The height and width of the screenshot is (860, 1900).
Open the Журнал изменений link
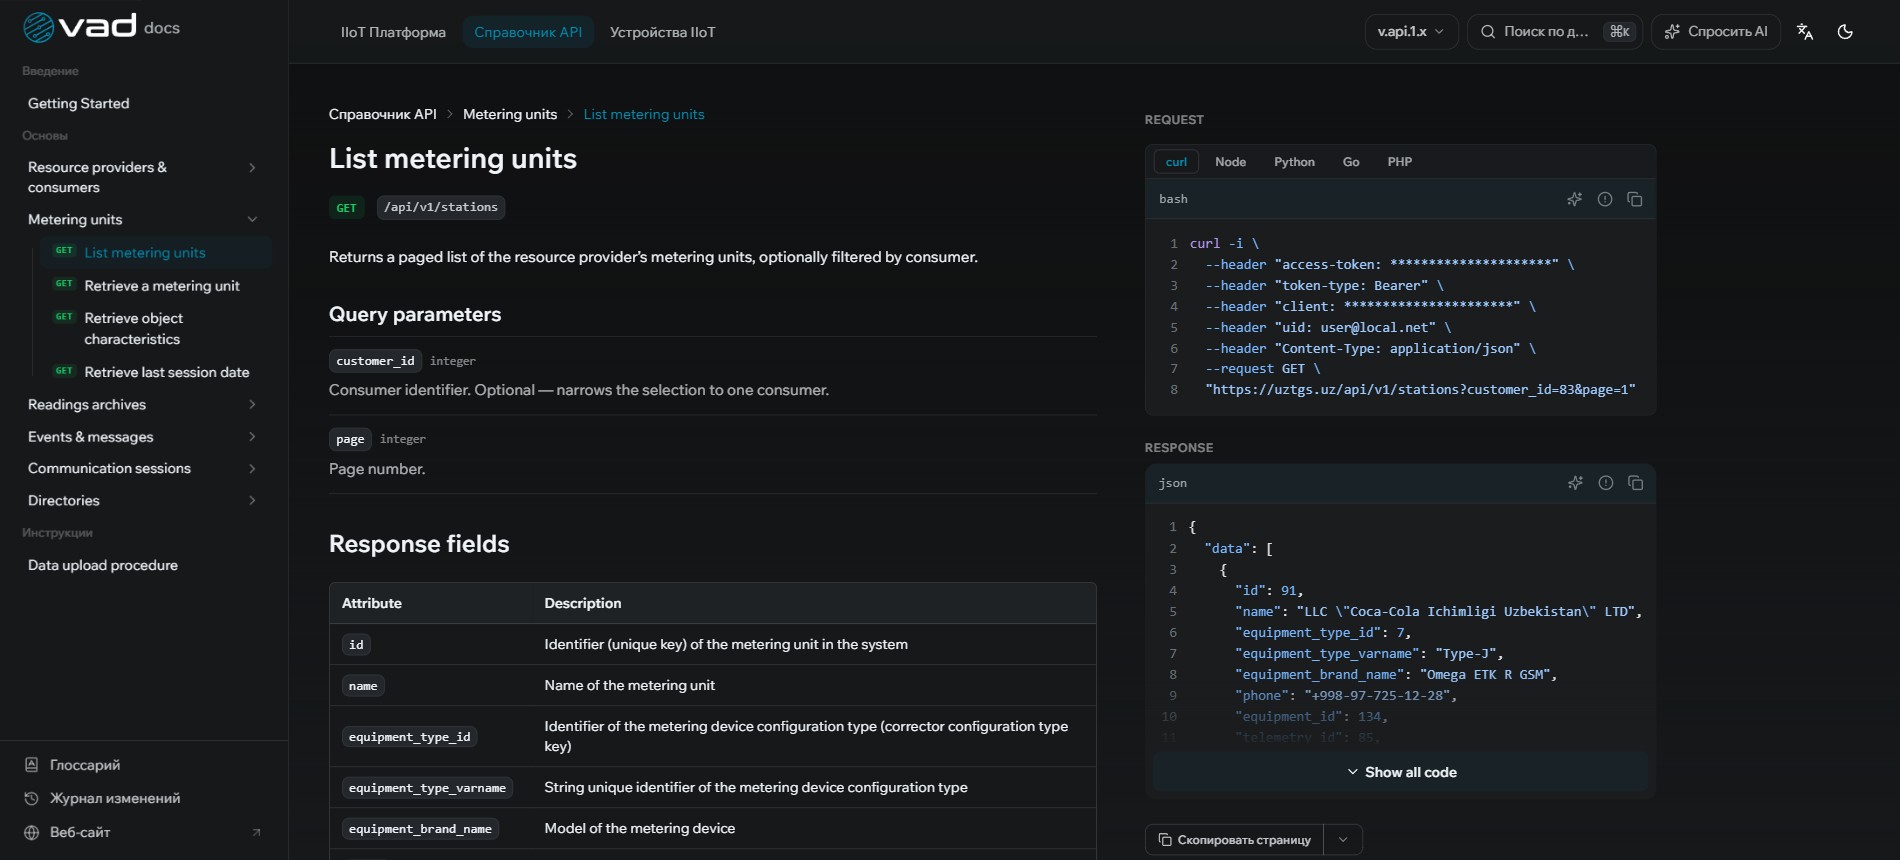(x=115, y=798)
